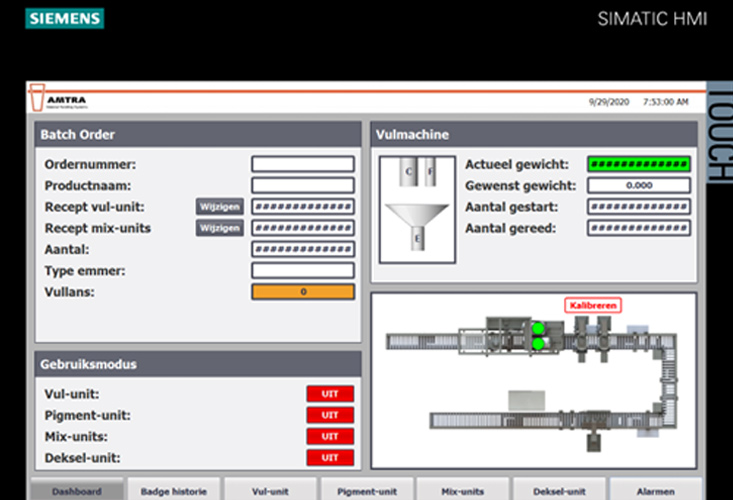The image size is (733, 500).
Task: Toggle Deksel-unit mode UIT switch
Action: 330,457
